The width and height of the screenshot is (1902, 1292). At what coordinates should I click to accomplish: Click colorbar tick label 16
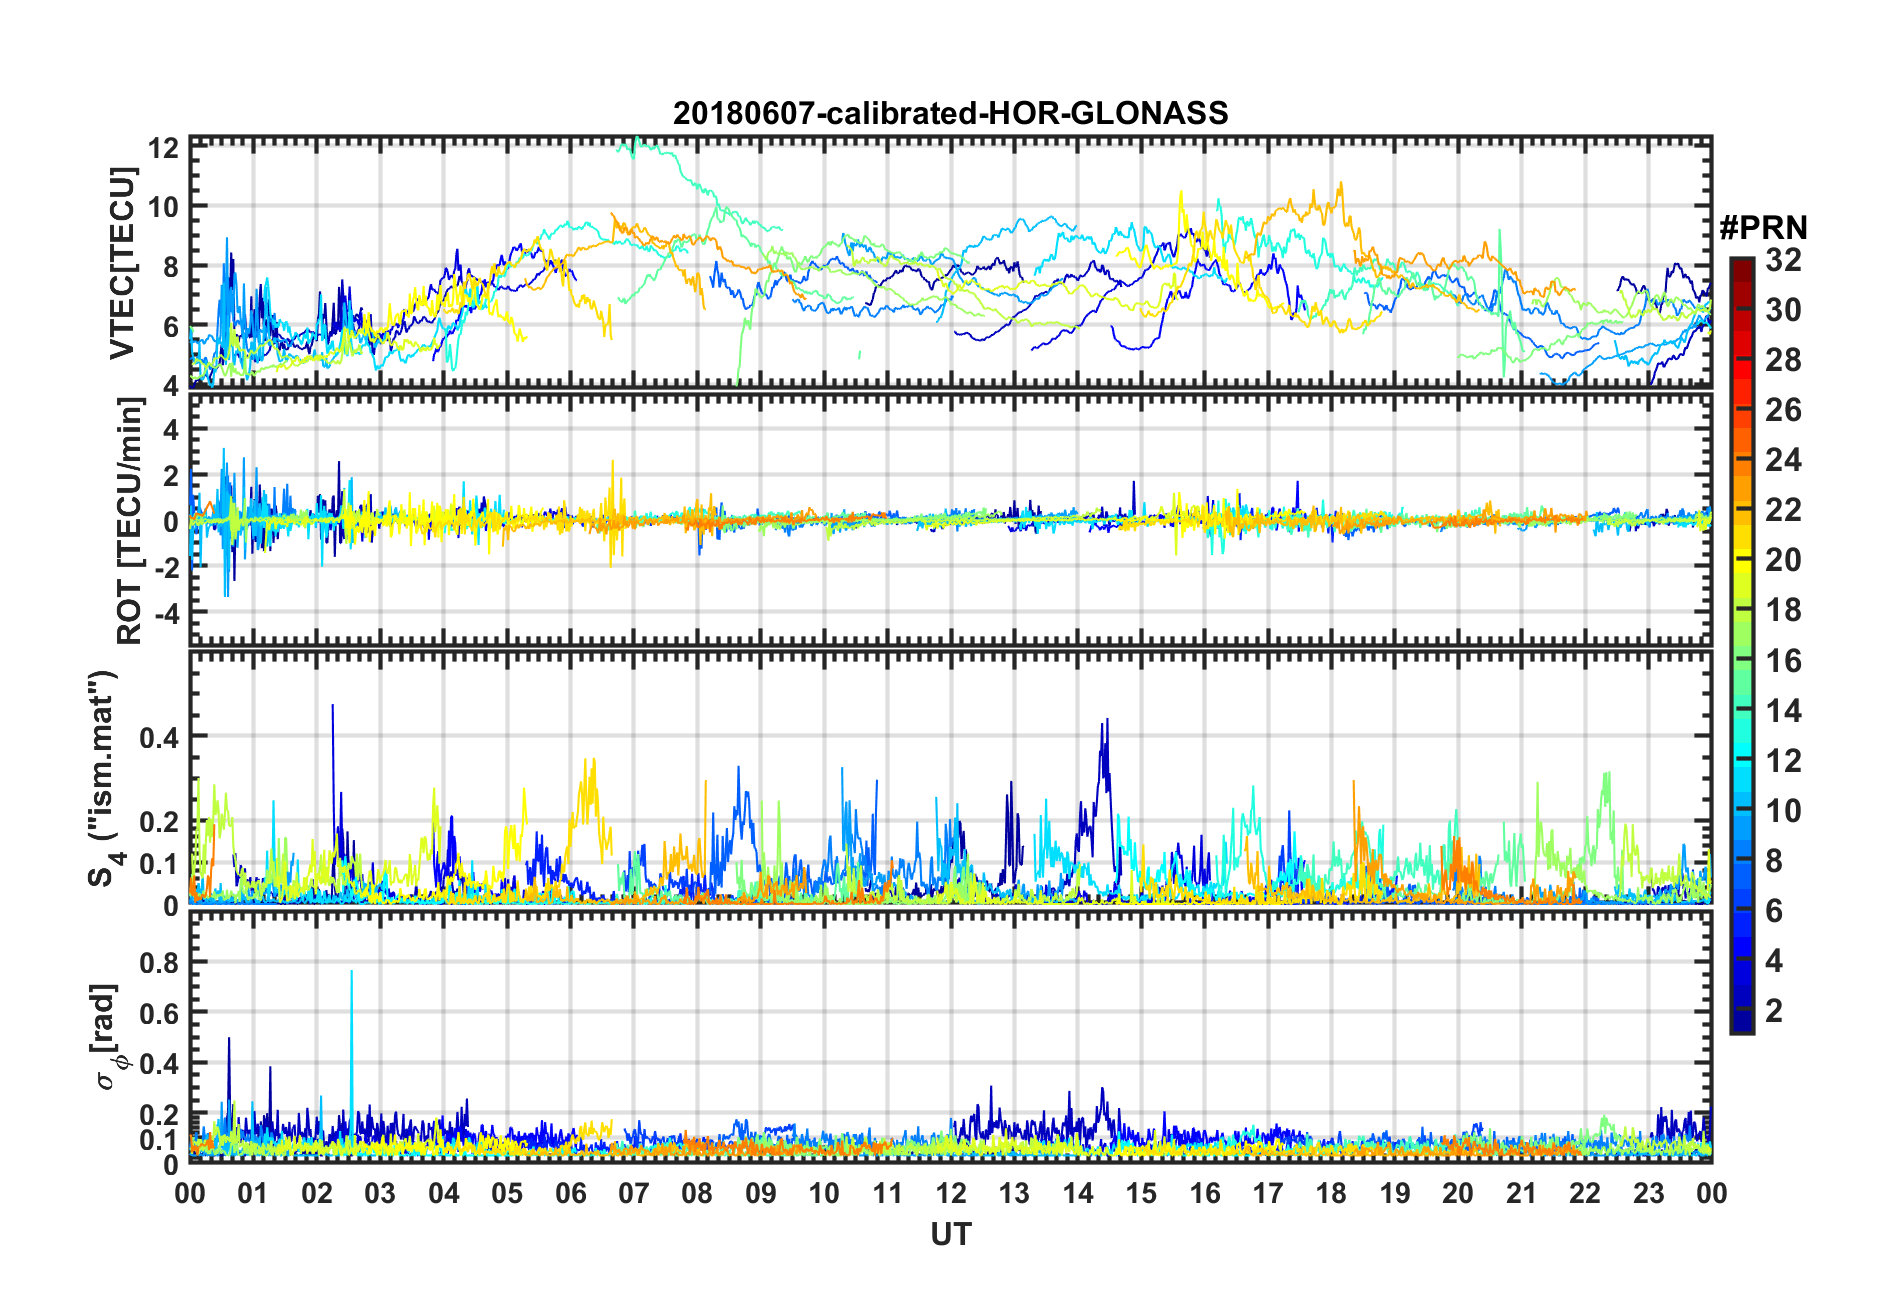(x=1783, y=661)
